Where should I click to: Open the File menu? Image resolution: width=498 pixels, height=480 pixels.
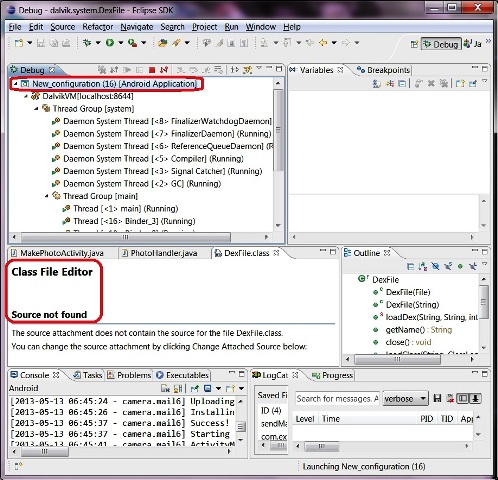pos(15,27)
